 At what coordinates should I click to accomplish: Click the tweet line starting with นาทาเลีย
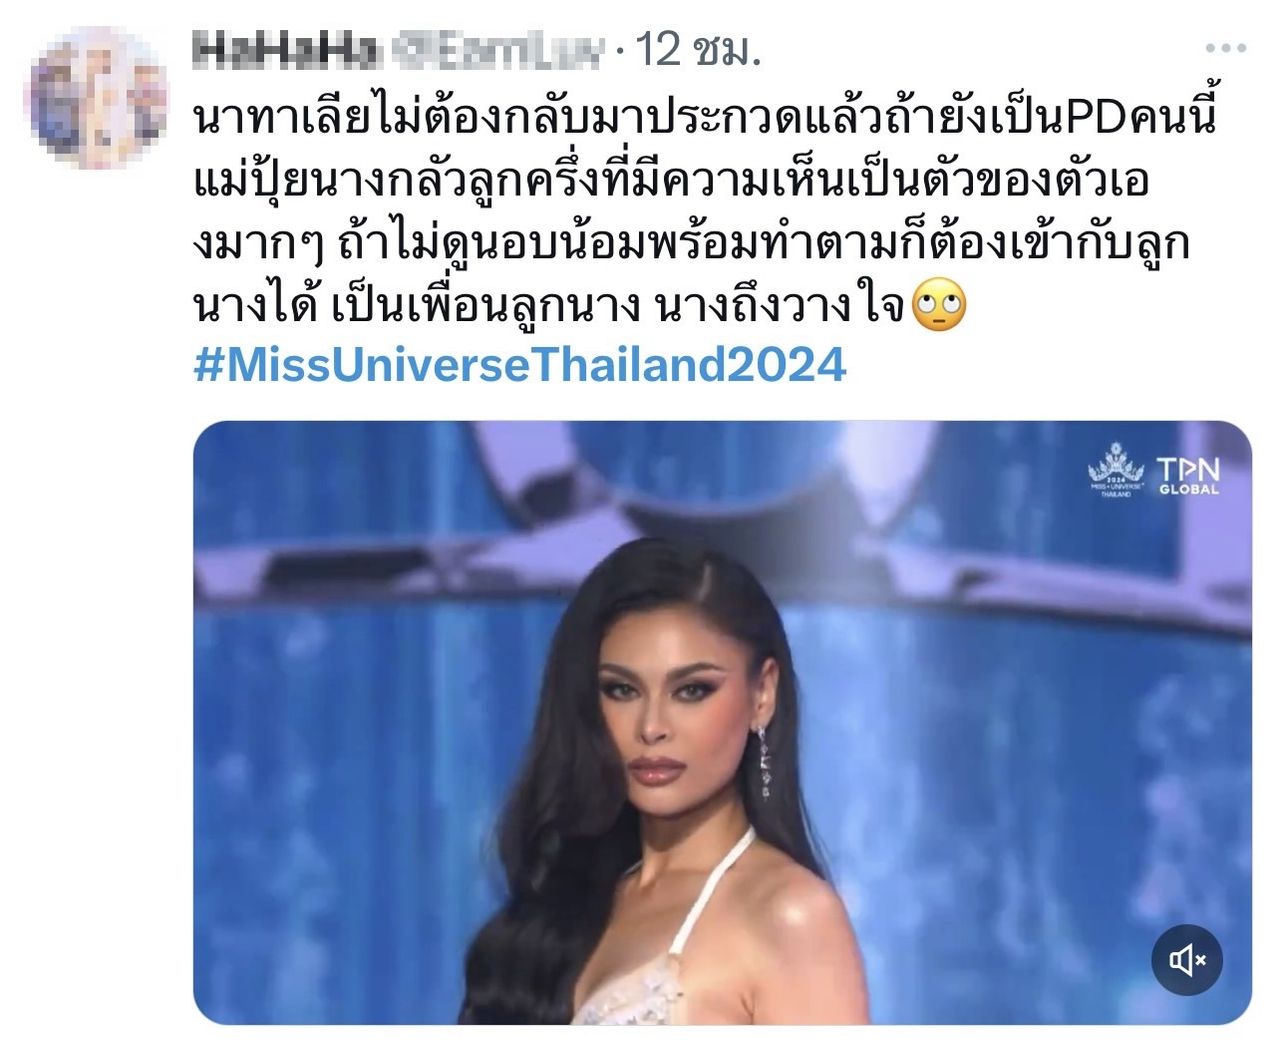[x=706, y=118]
